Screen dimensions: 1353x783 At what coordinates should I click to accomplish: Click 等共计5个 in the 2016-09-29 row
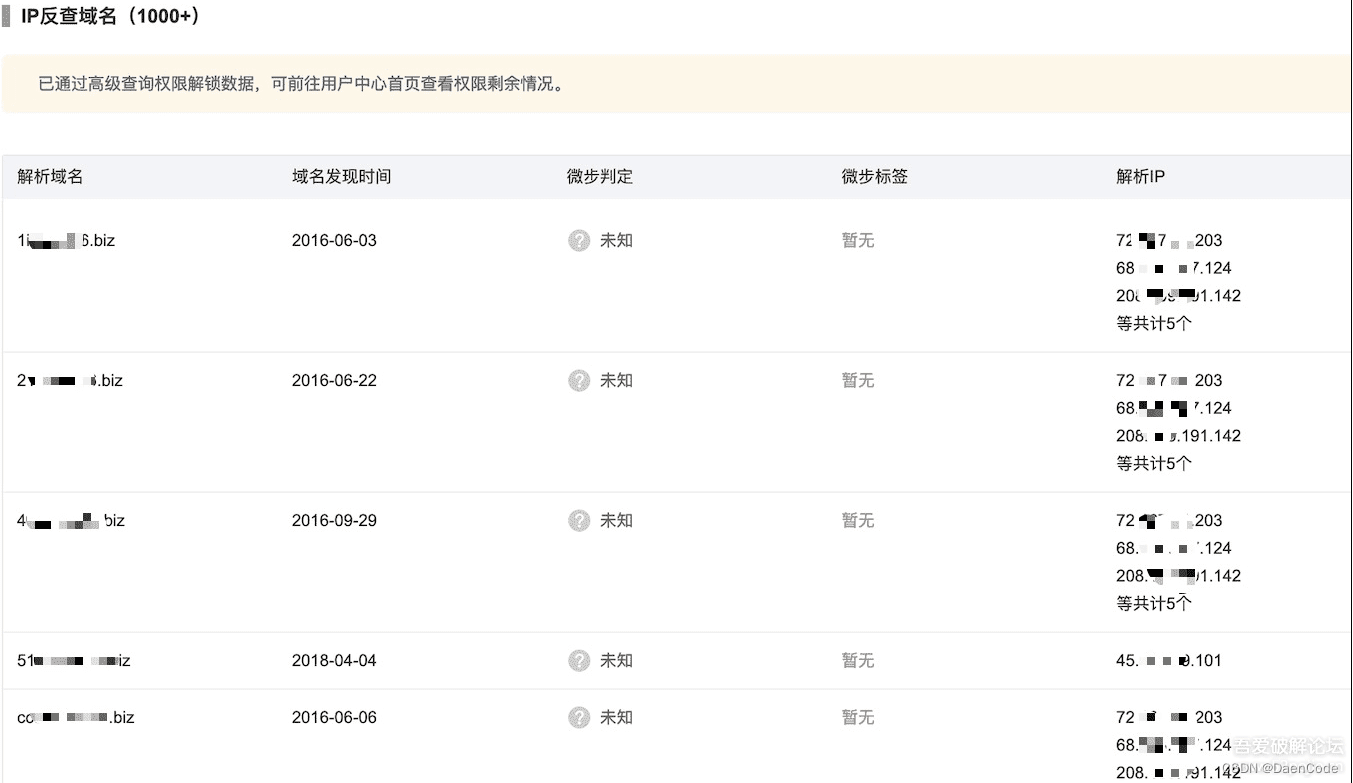1154,603
